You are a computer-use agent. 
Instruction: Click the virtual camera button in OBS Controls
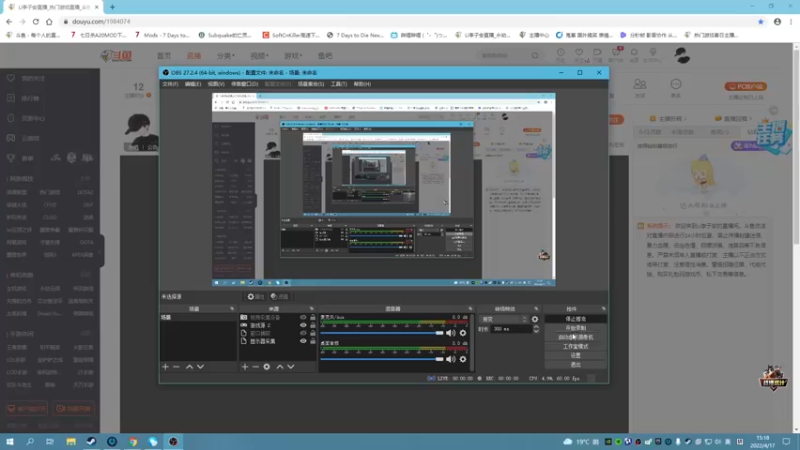click(x=576, y=337)
